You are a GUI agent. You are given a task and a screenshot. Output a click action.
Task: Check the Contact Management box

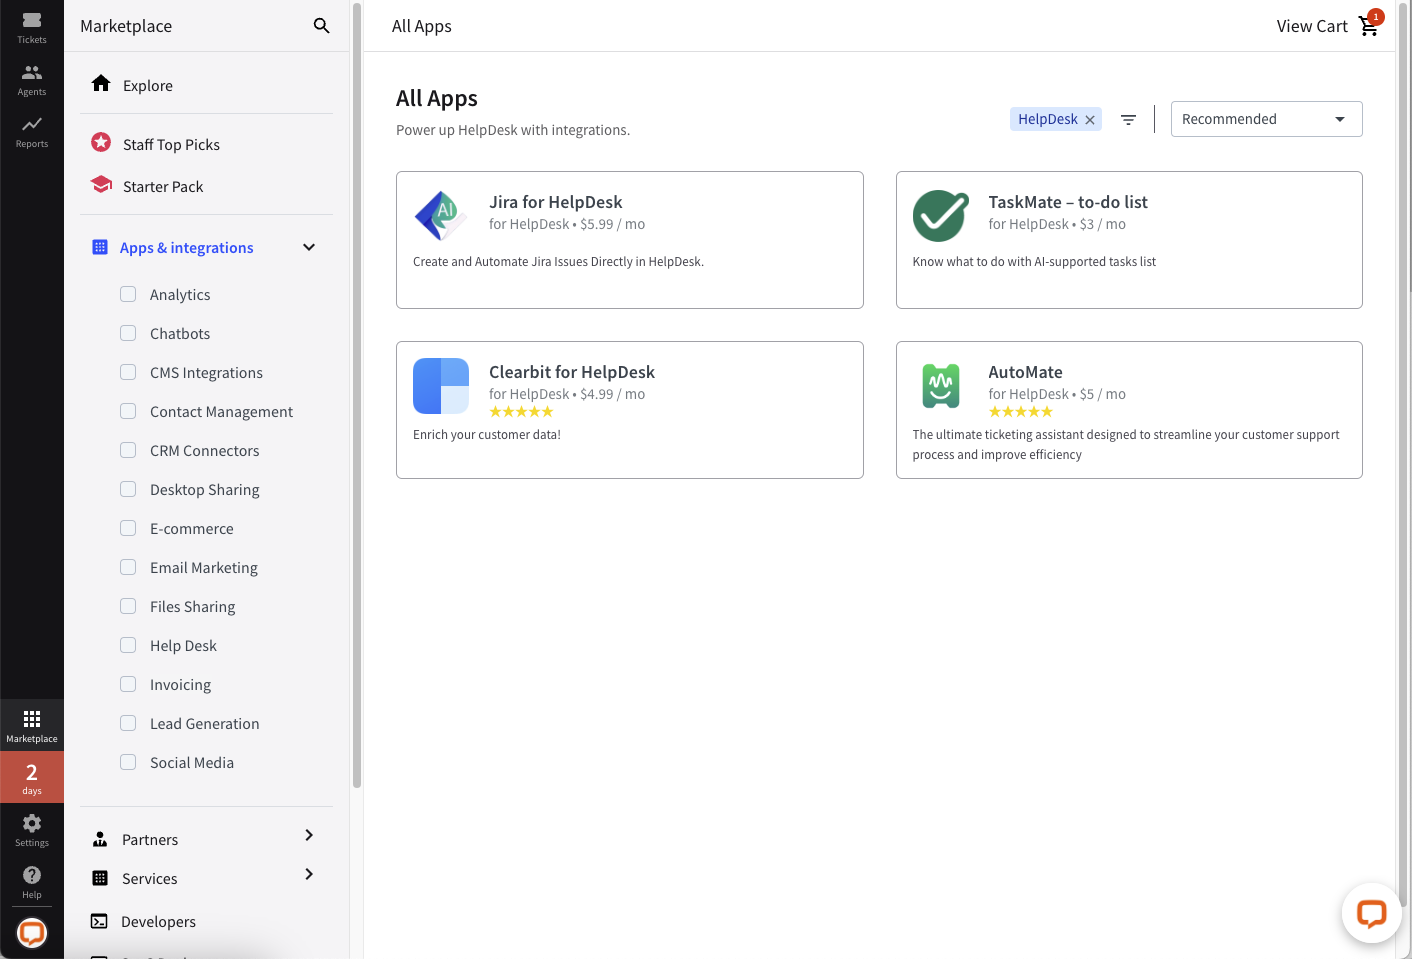(x=128, y=411)
